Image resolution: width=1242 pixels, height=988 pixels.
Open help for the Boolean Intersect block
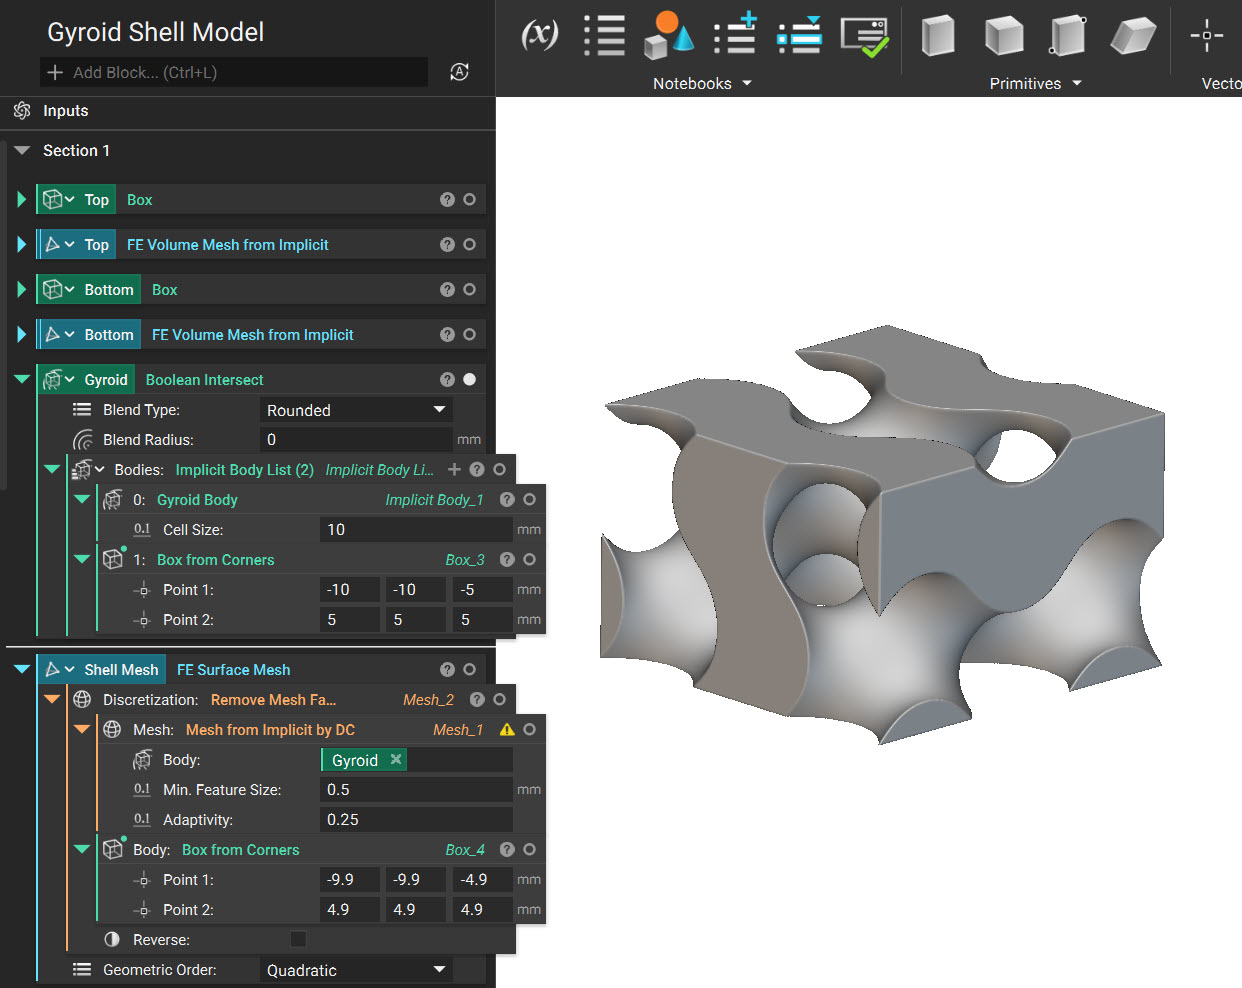click(447, 379)
